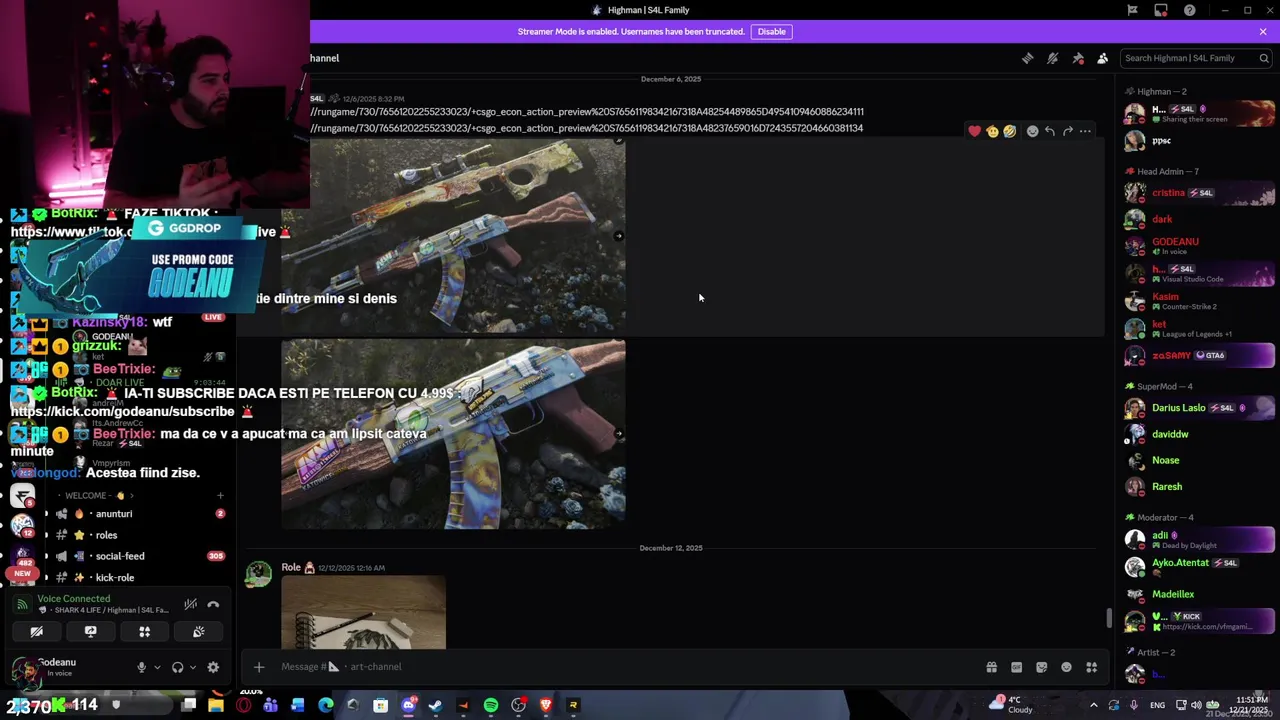1280x720 pixels.
Task: Toggle the member list icon
Action: click(1102, 58)
